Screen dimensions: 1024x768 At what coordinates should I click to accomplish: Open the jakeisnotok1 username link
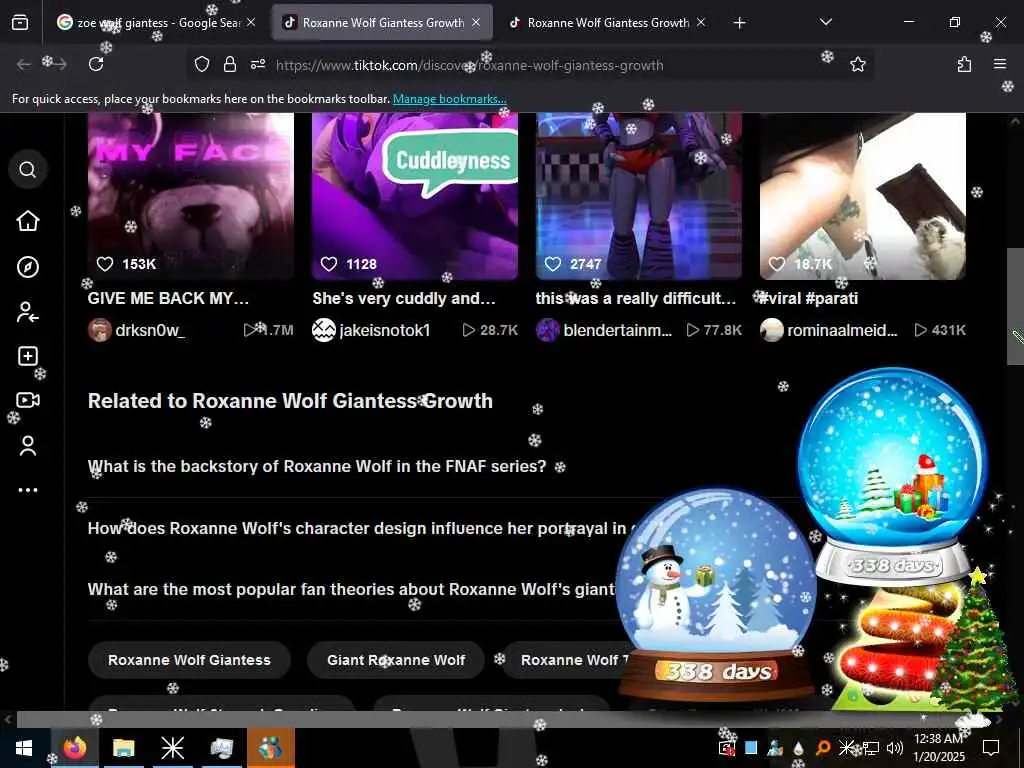(385, 330)
